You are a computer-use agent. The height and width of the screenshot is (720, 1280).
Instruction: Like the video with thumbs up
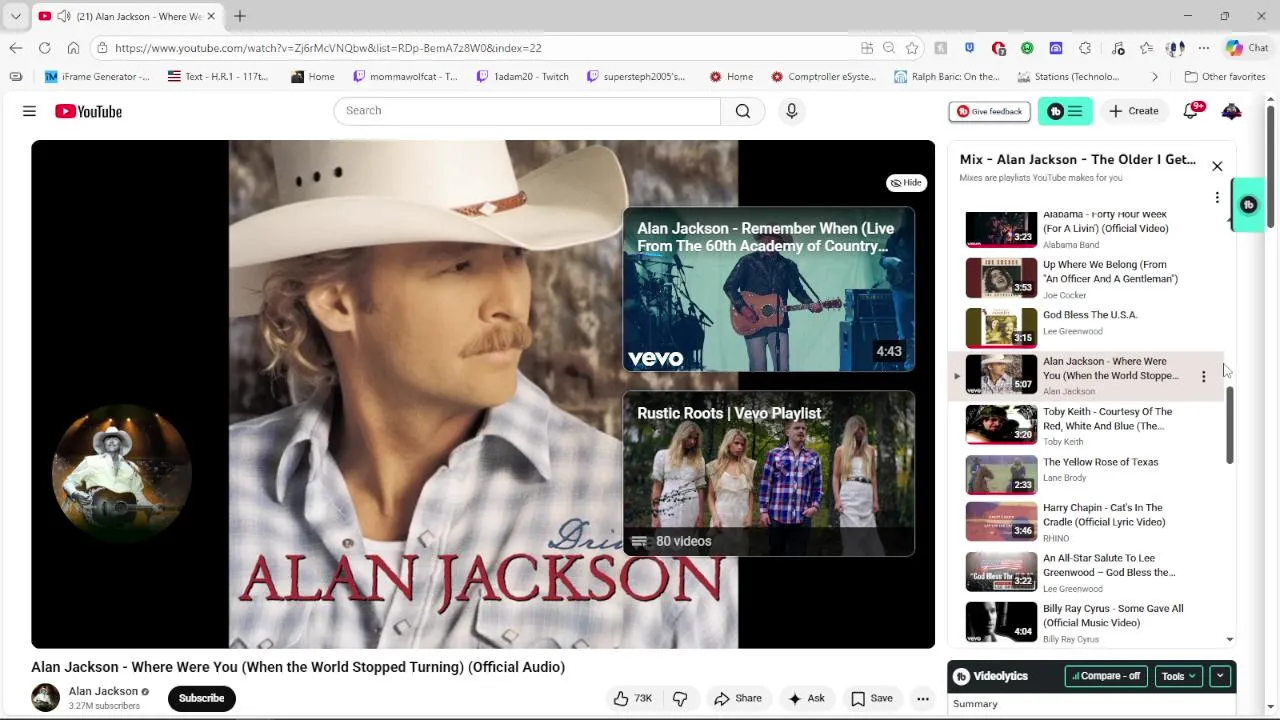(x=632, y=699)
